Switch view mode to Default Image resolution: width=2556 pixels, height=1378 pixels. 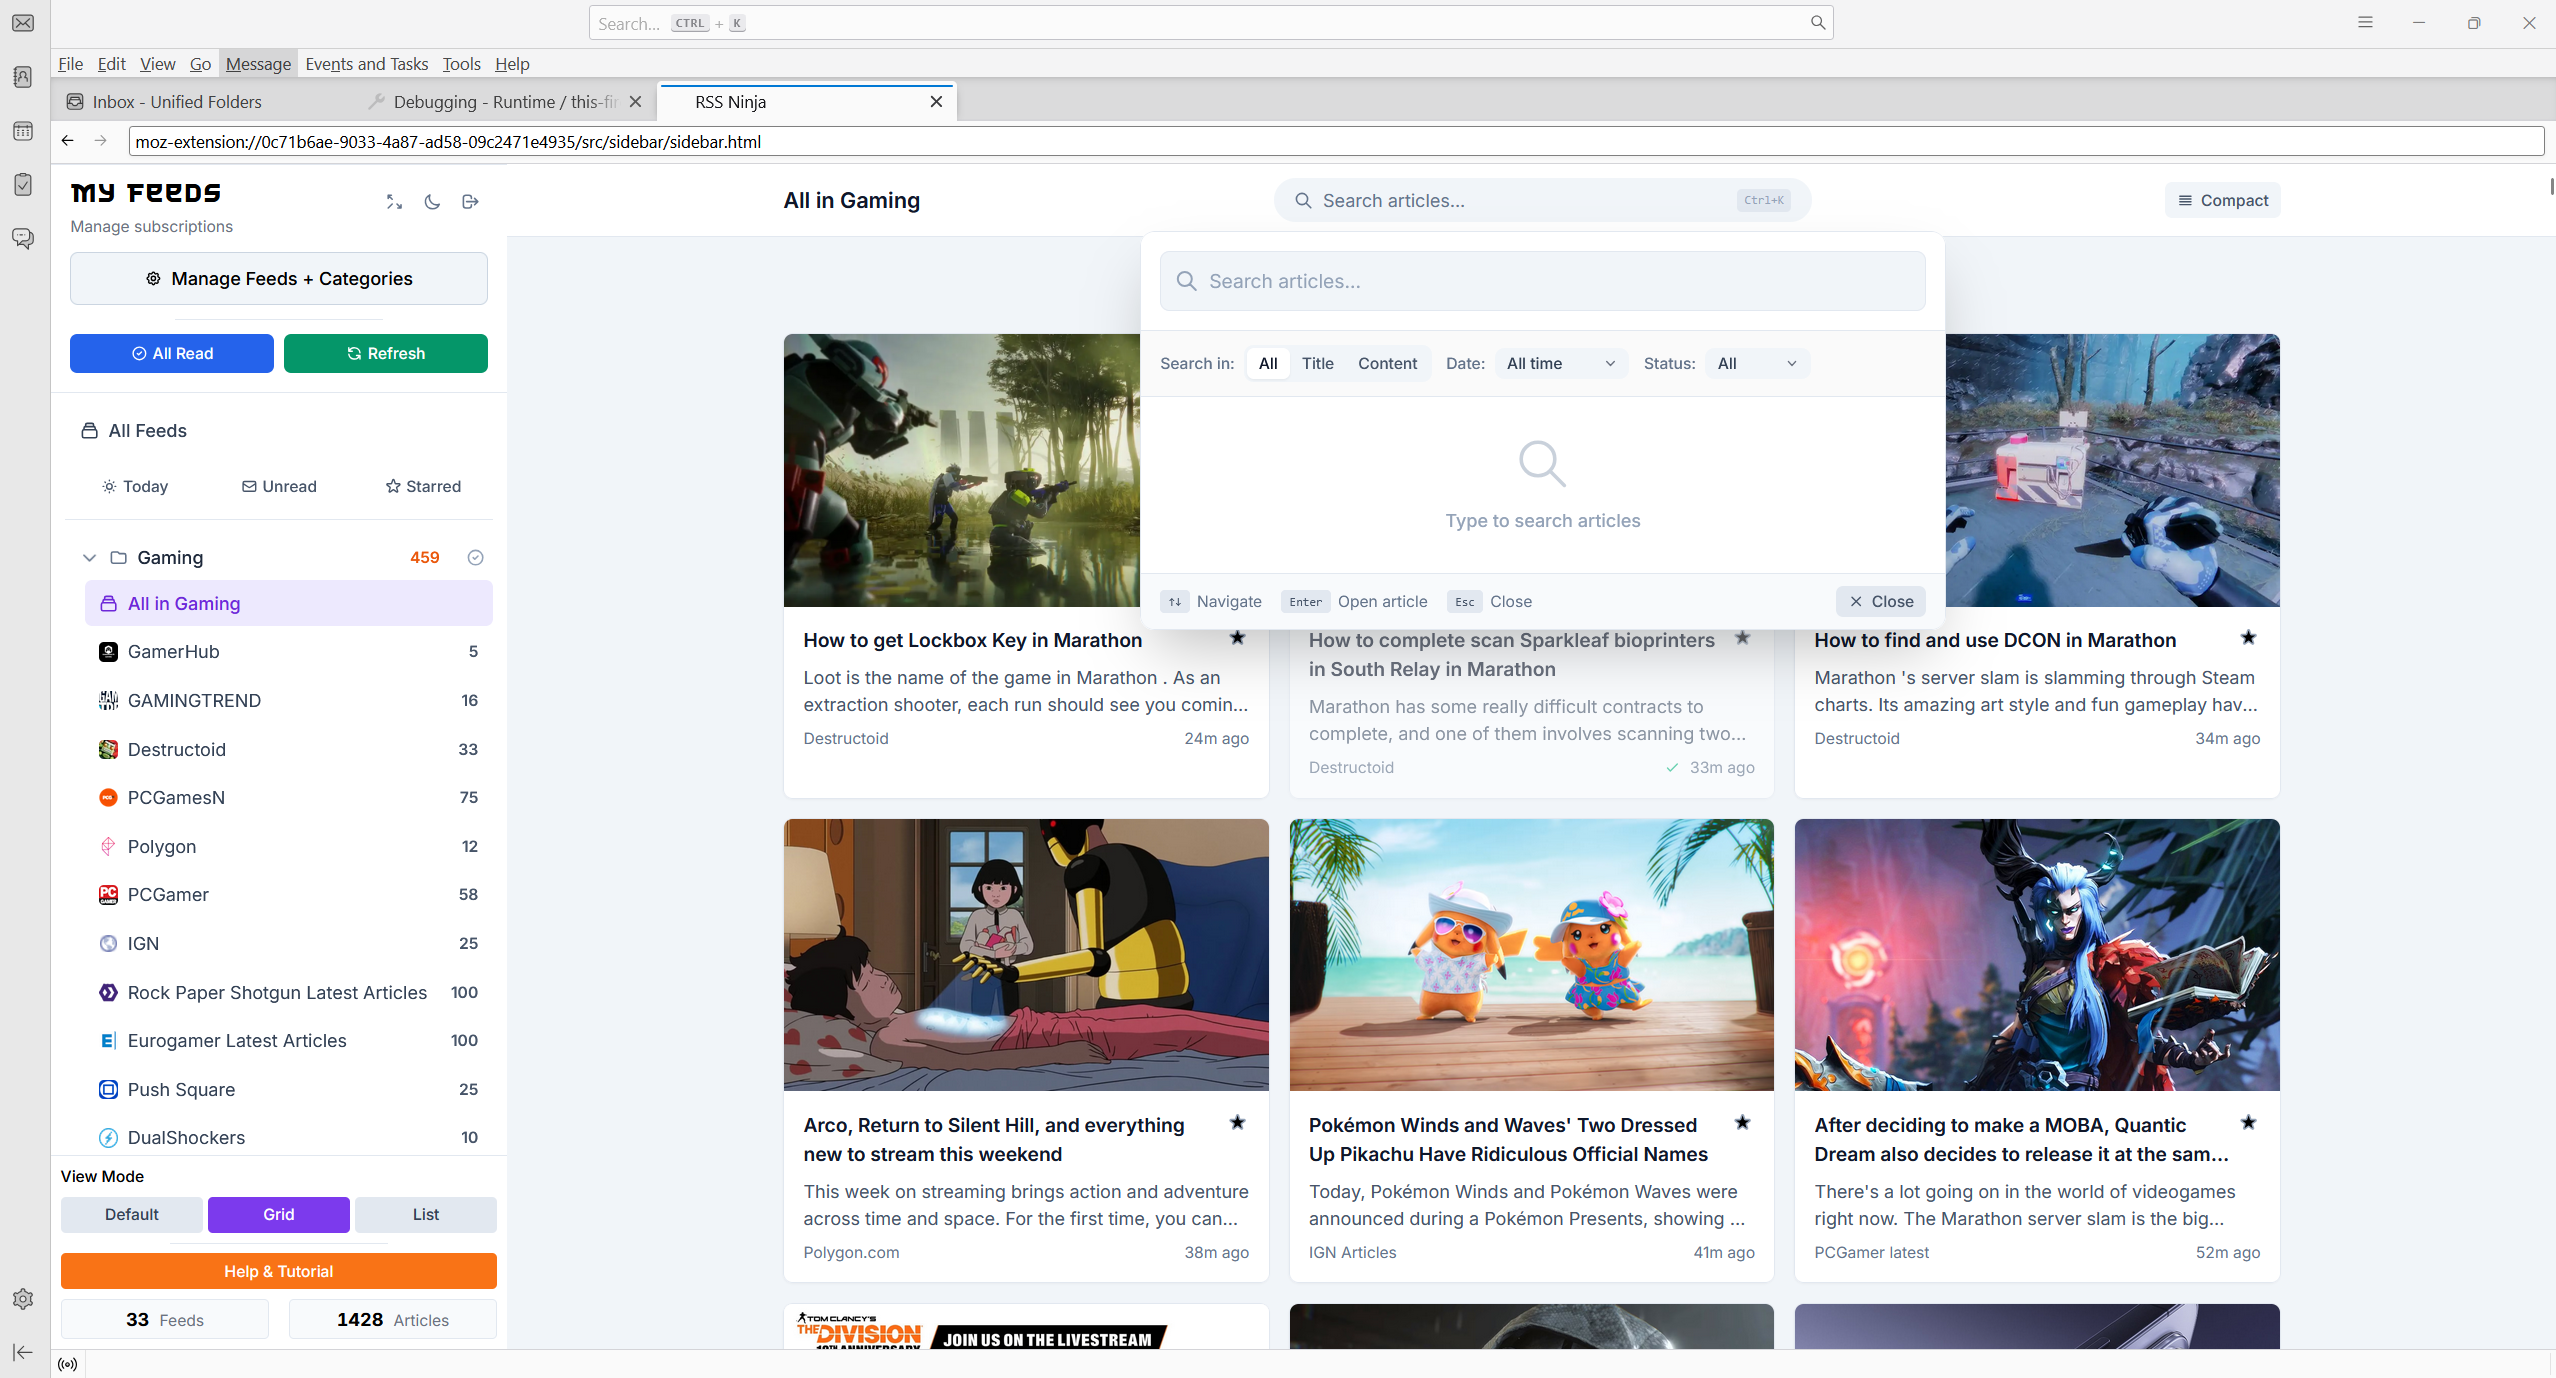[x=132, y=1214]
